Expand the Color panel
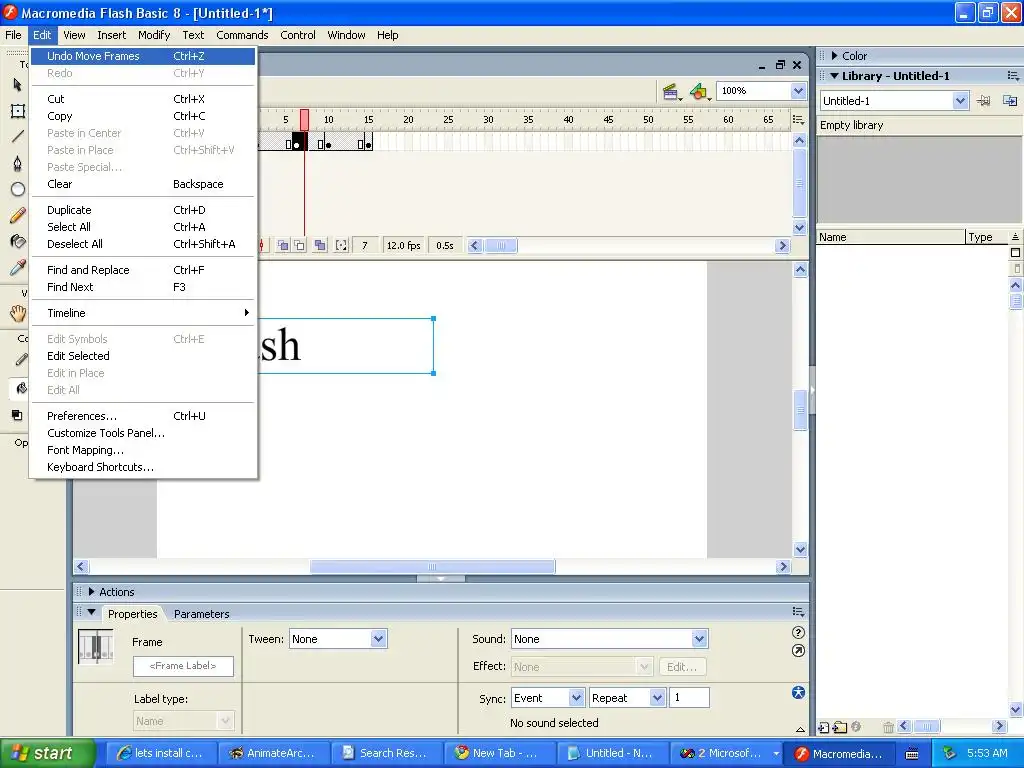The width and height of the screenshot is (1024, 768). click(835, 56)
